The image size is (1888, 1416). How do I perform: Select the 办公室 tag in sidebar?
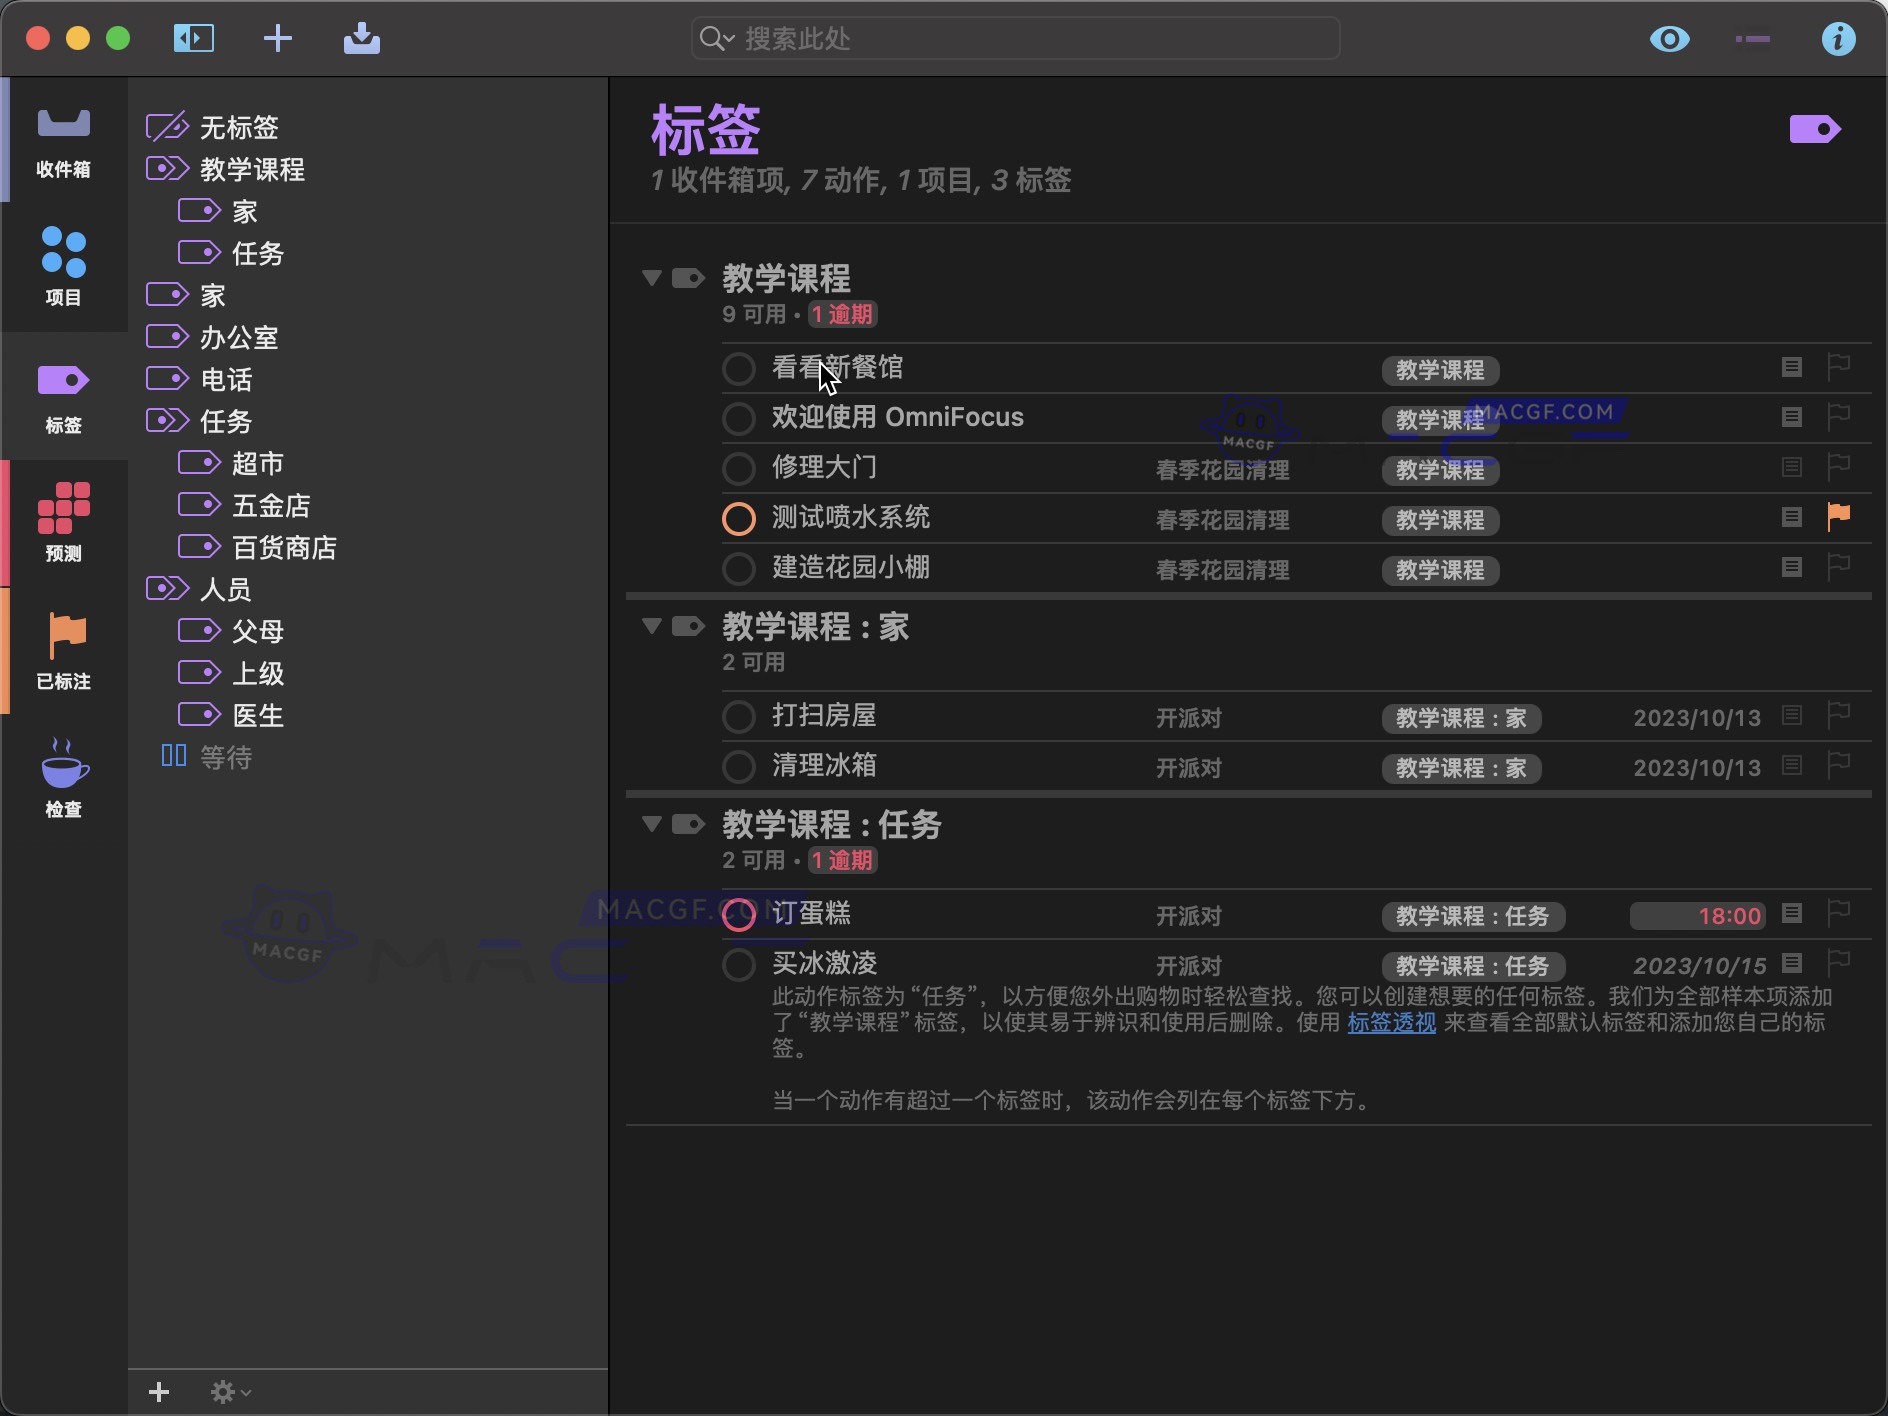point(238,336)
